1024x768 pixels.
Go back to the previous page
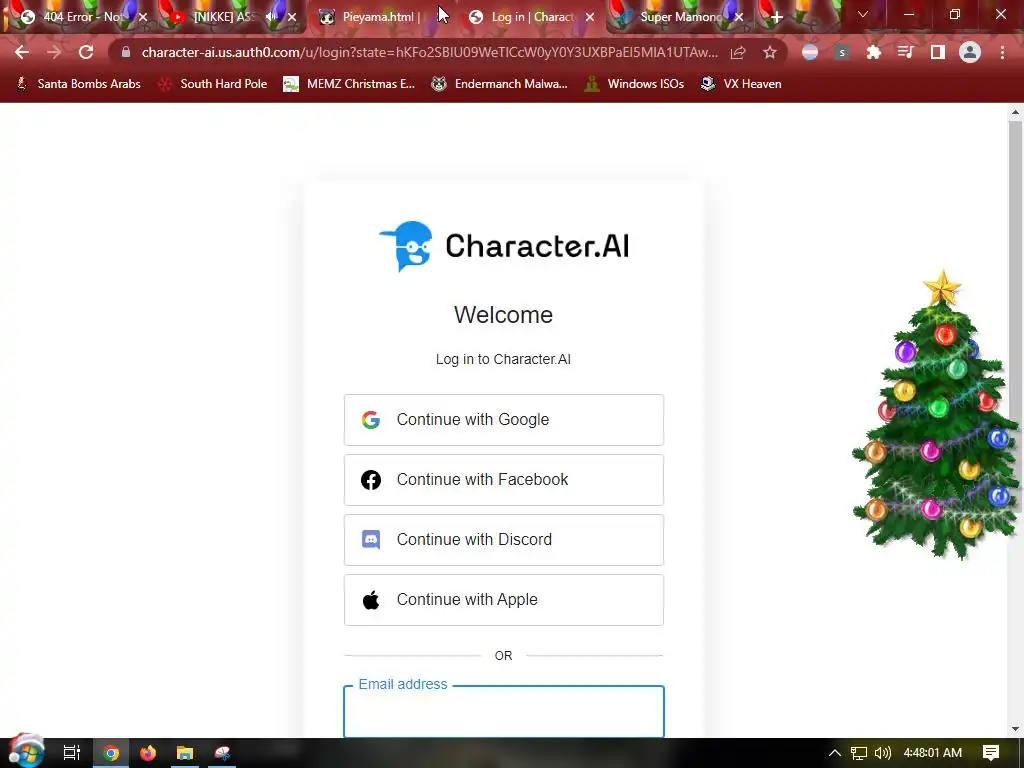click(x=22, y=52)
